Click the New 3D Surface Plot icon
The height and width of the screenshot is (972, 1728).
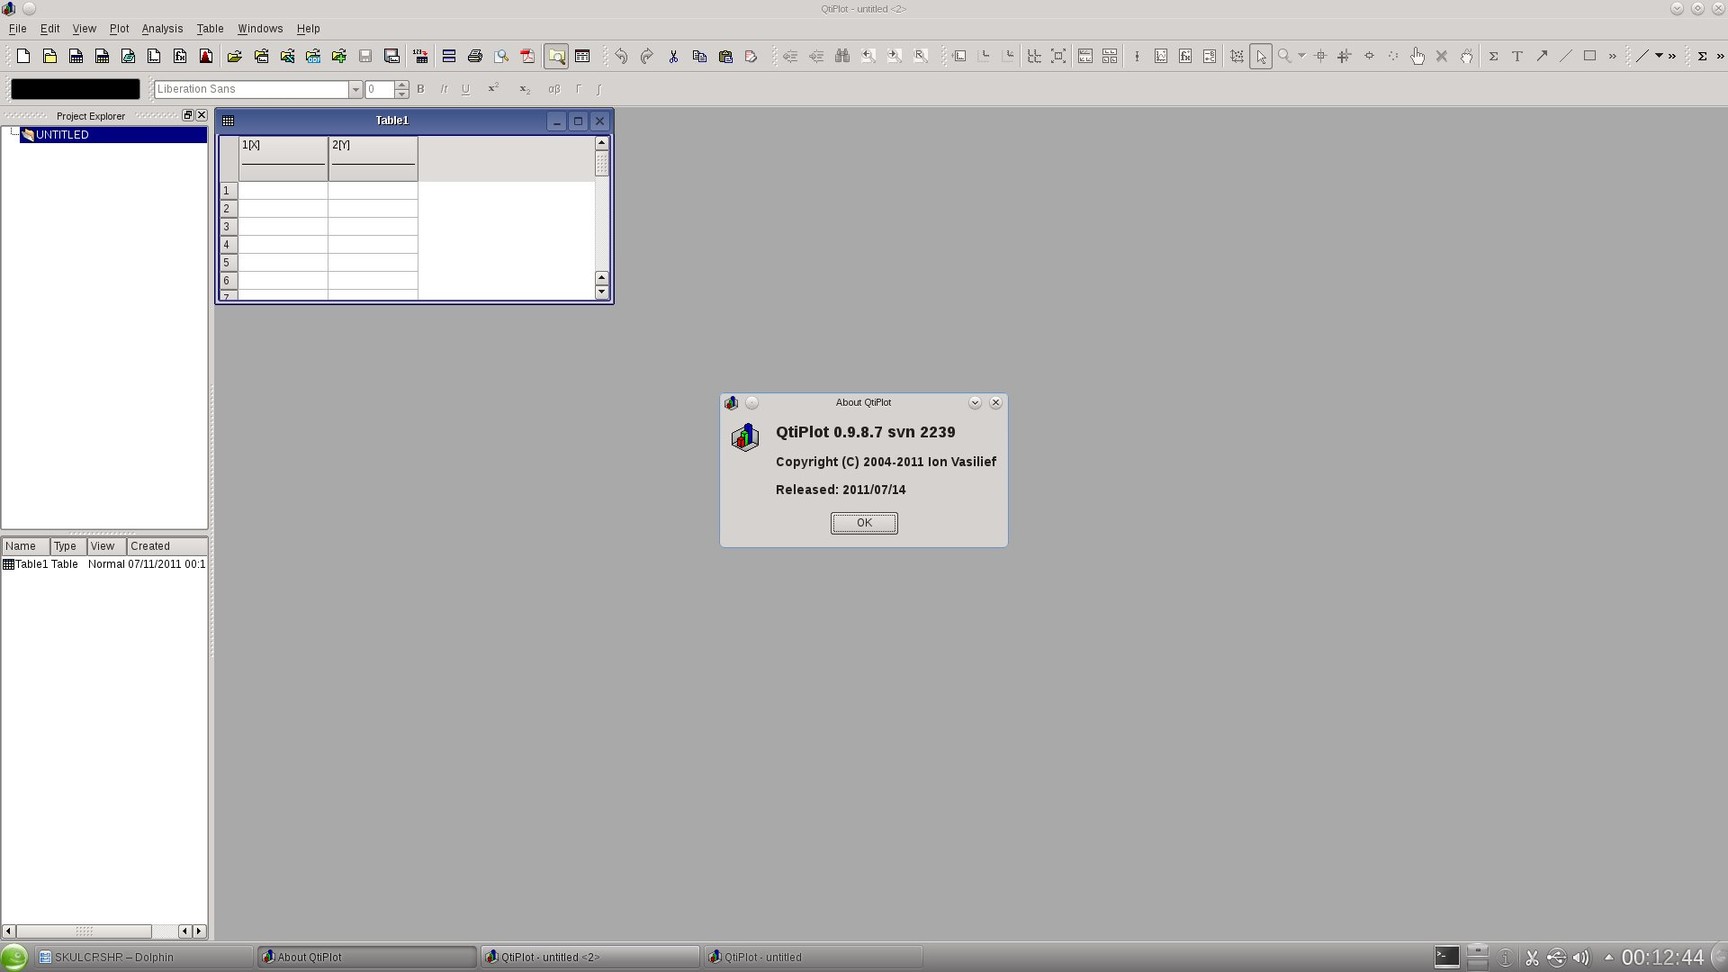[206, 56]
